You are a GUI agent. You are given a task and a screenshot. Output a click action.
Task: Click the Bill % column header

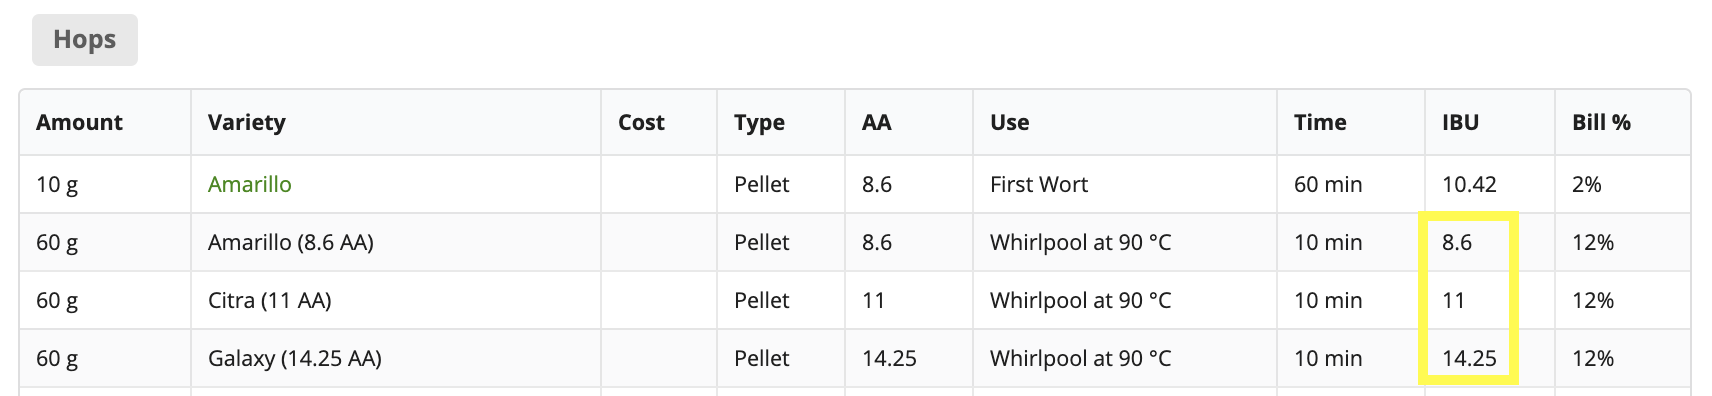click(x=1601, y=122)
